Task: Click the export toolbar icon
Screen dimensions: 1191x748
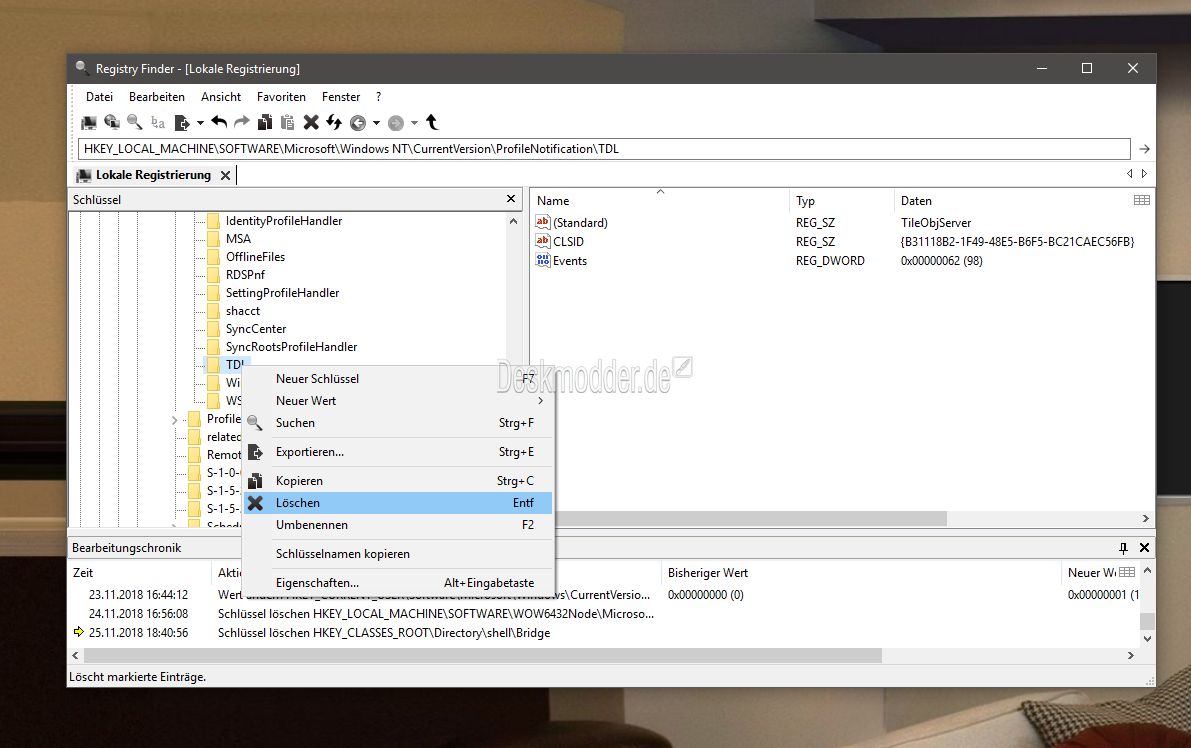Action: point(182,122)
